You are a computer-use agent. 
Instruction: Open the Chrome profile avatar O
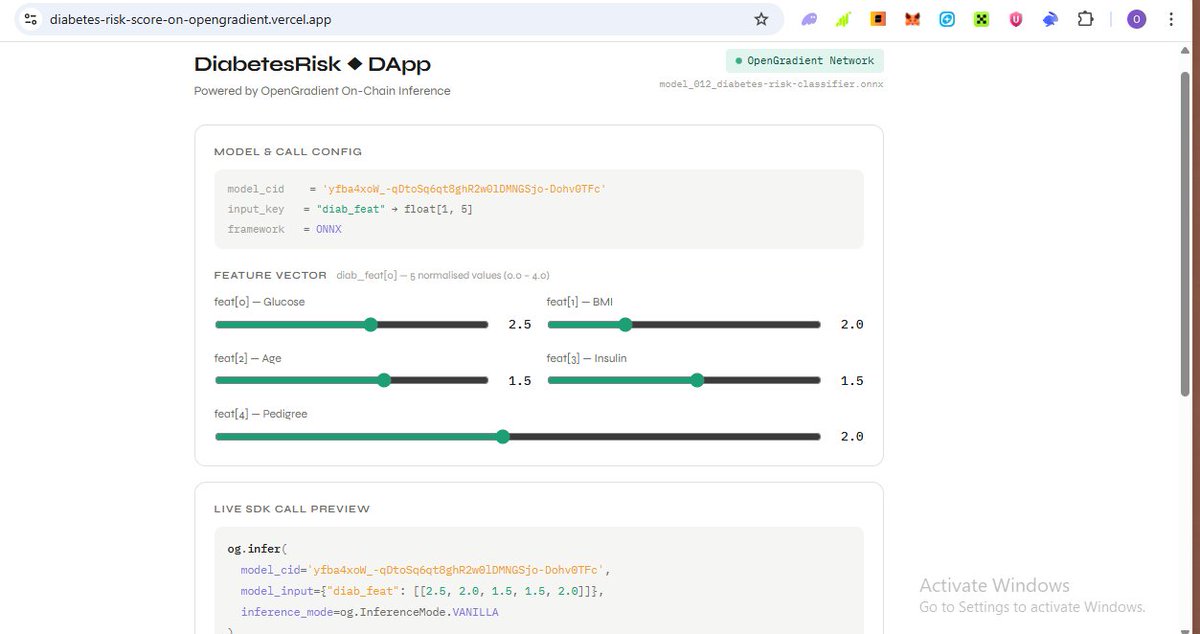click(x=1136, y=19)
